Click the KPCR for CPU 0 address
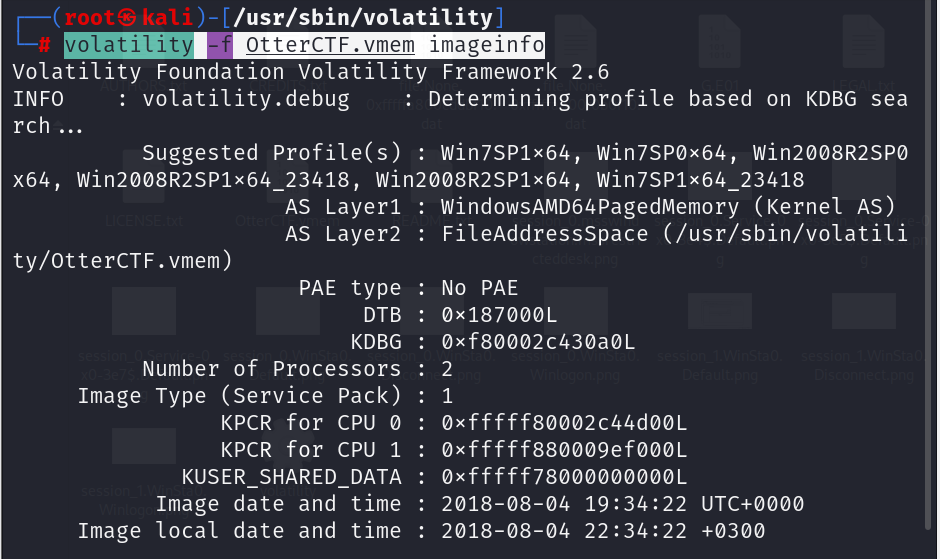Viewport: 940px width, 559px height. (x=565, y=423)
